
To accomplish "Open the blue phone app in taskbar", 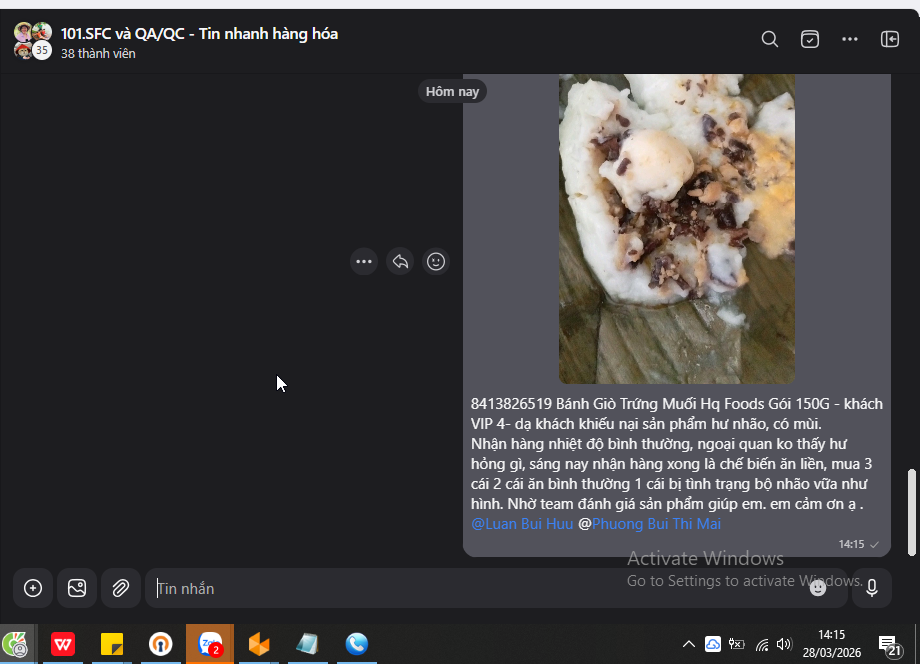I will [x=357, y=644].
